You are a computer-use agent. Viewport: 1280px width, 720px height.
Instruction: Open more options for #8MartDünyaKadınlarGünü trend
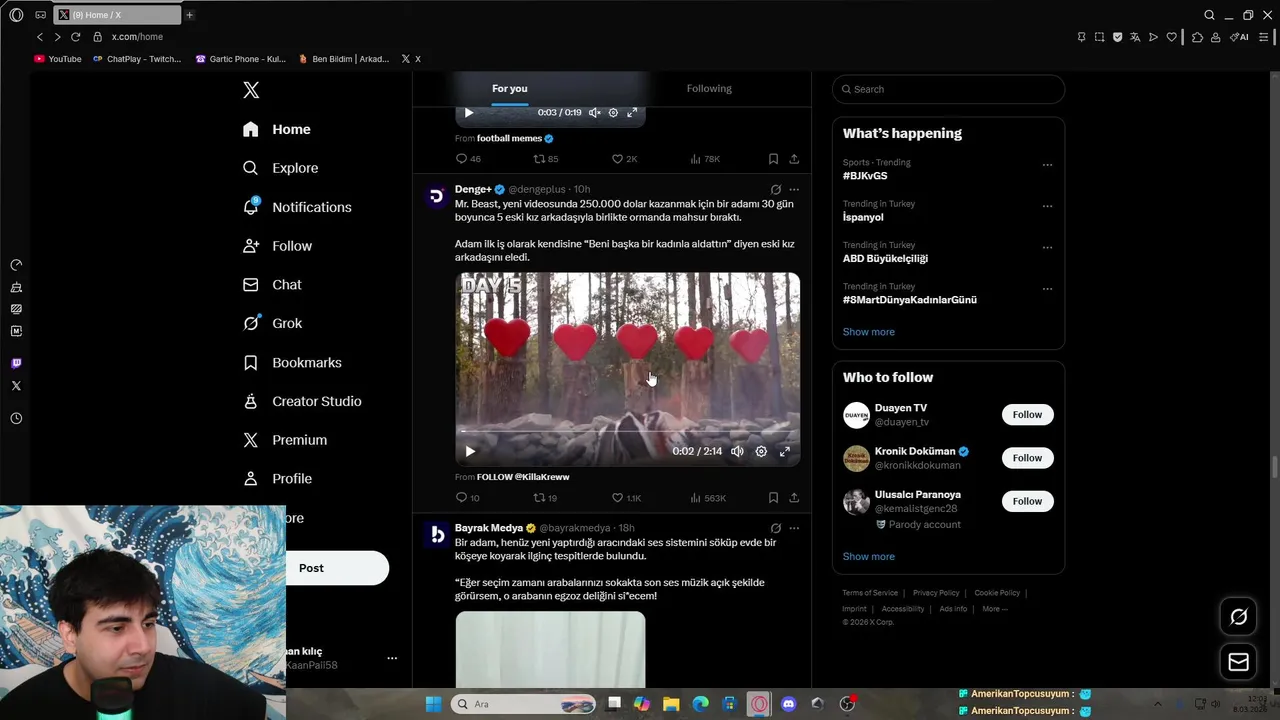click(1047, 289)
